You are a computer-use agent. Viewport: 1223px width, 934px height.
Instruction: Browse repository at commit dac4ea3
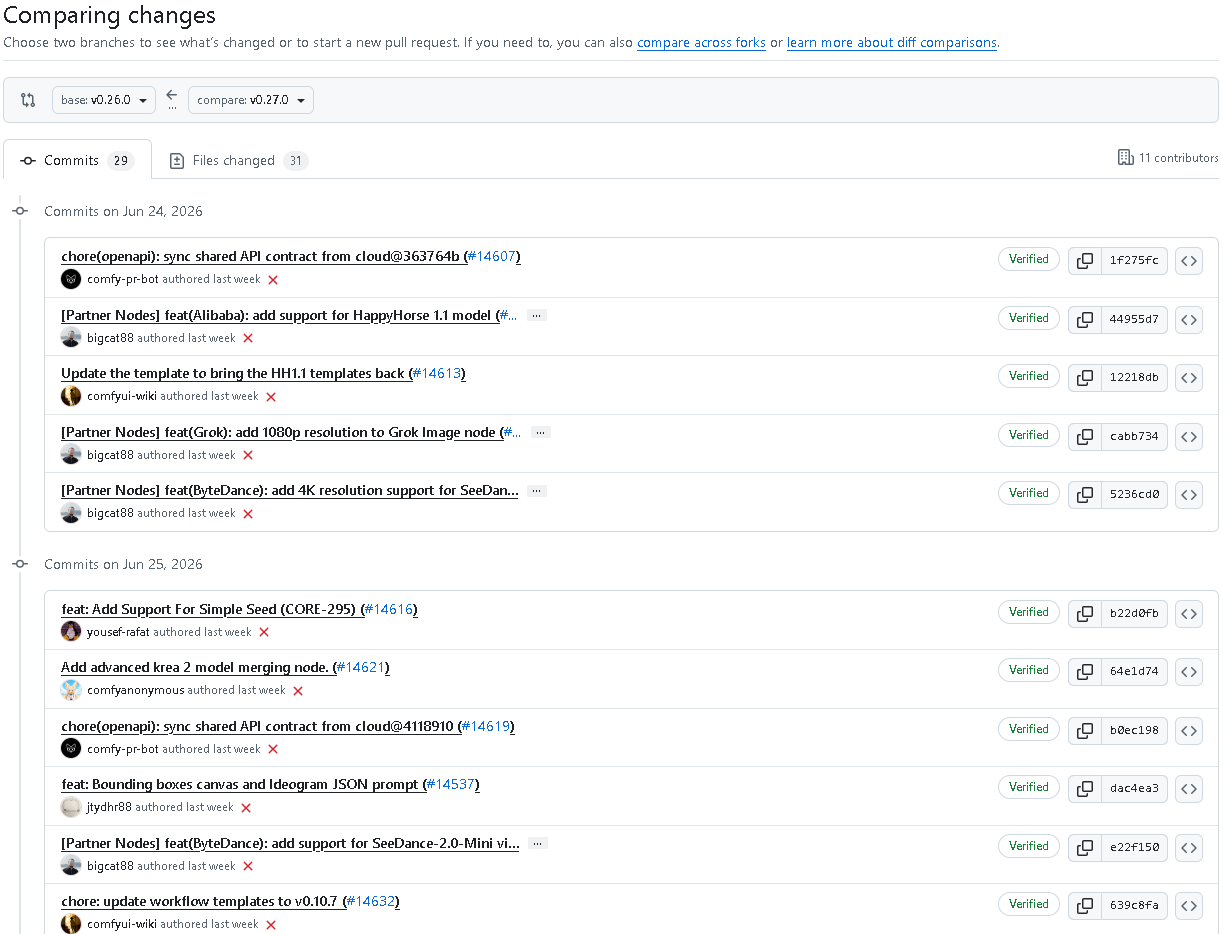1189,789
